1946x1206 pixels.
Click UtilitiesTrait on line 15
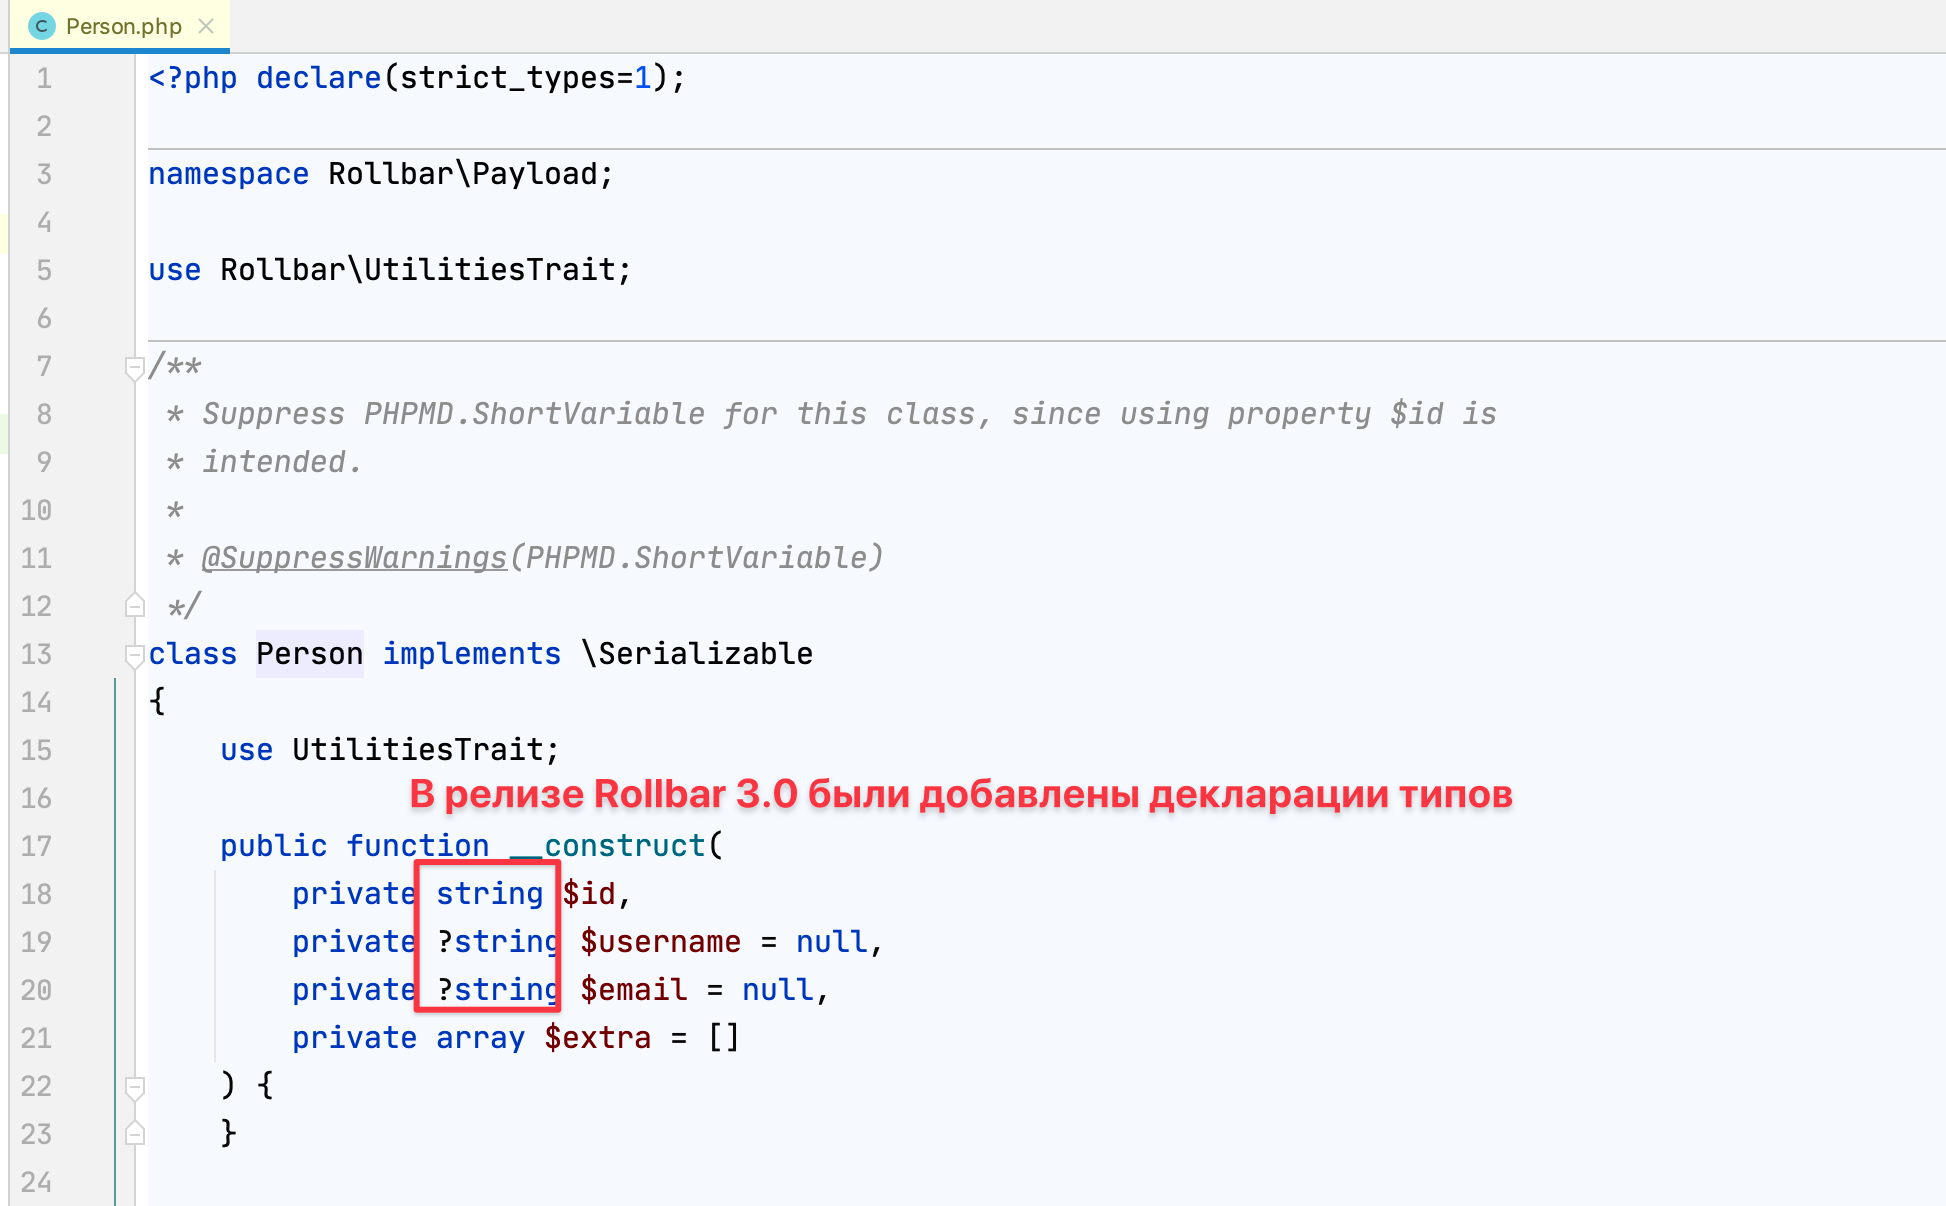(418, 750)
